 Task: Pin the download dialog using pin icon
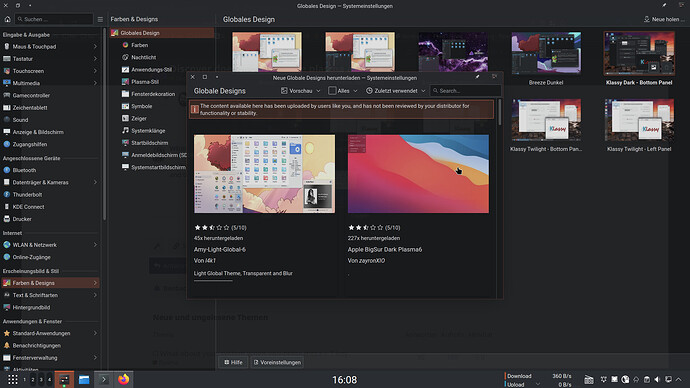coord(477,77)
